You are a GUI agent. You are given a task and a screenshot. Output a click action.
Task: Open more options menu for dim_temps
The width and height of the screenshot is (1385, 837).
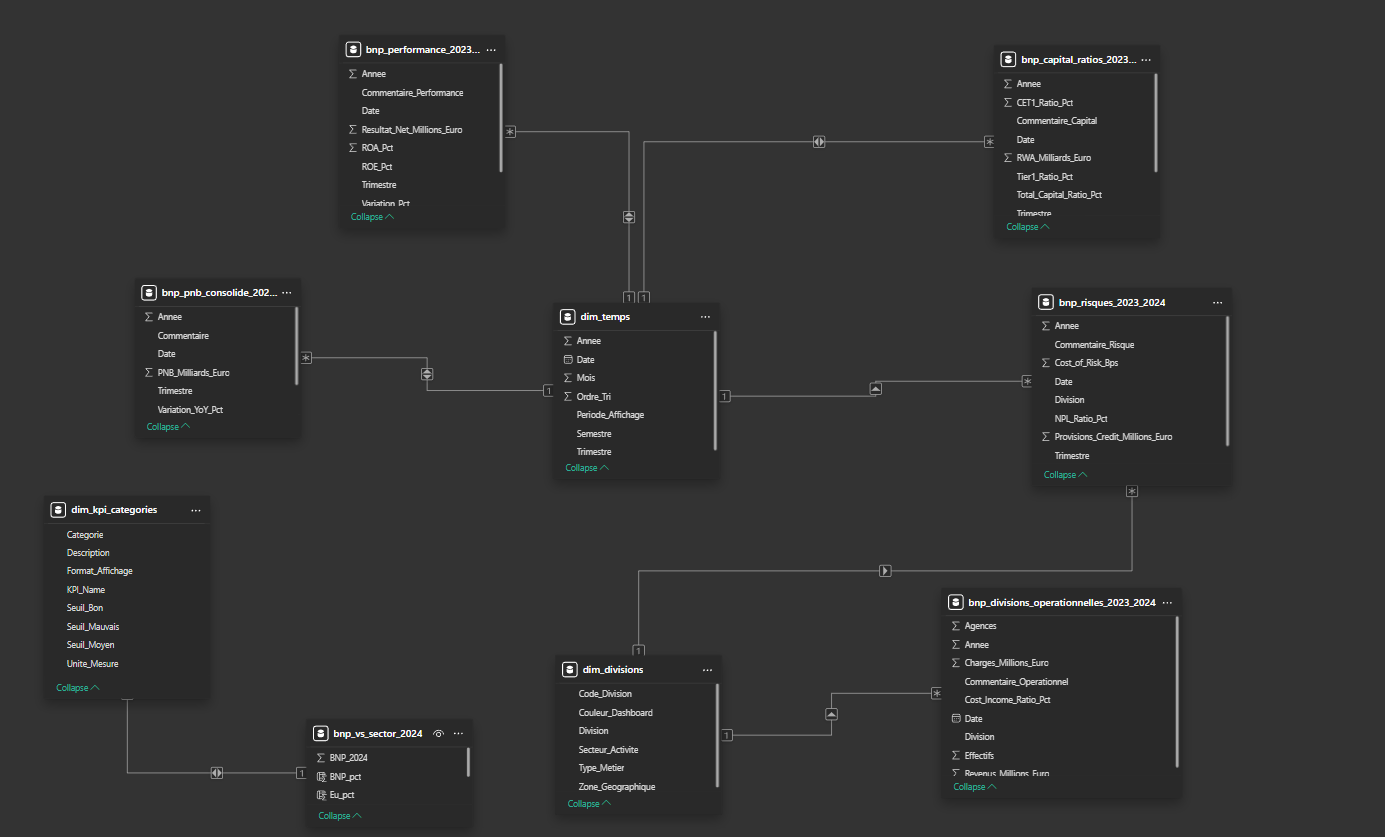pyautogui.click(x=705, y=317)
